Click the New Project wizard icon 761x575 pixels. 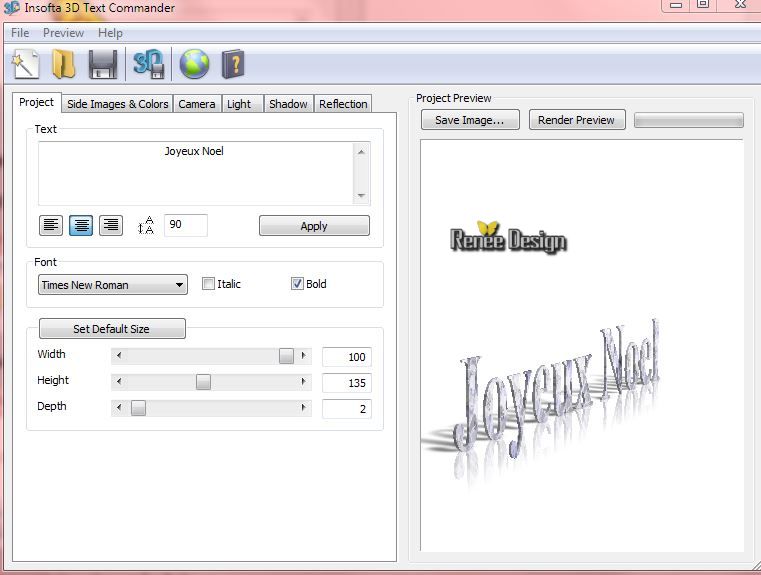pyautogui.click(x=26, y=65)
